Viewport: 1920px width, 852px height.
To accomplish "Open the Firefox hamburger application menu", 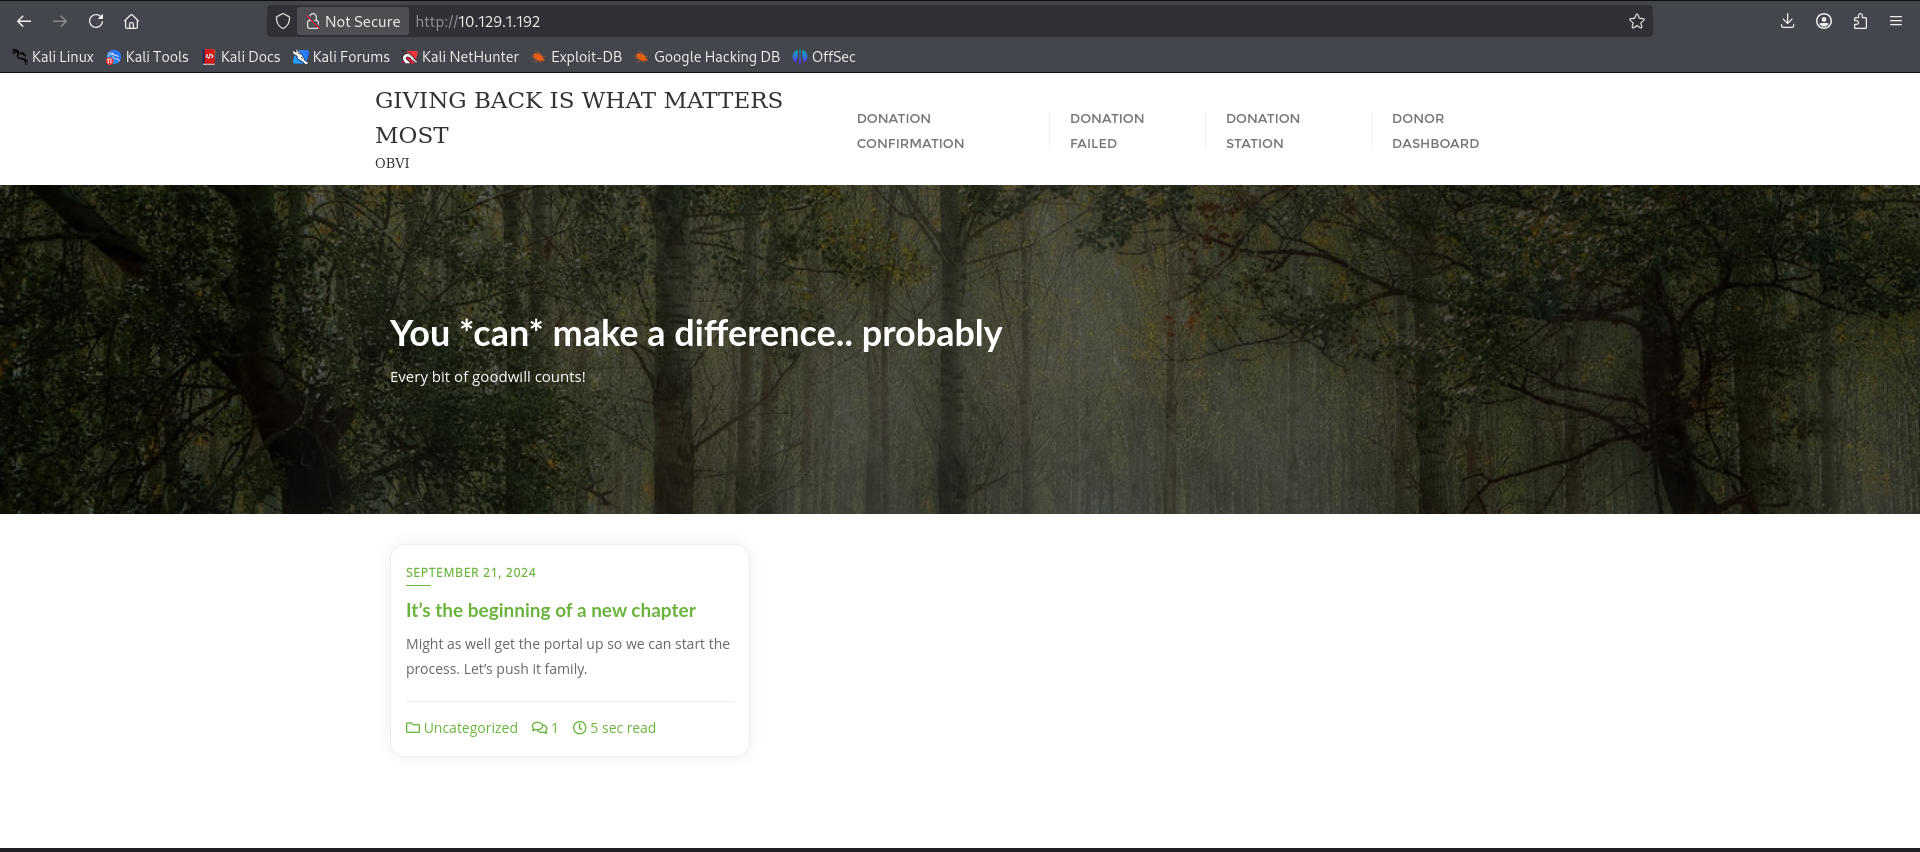I will (1895, 21).
